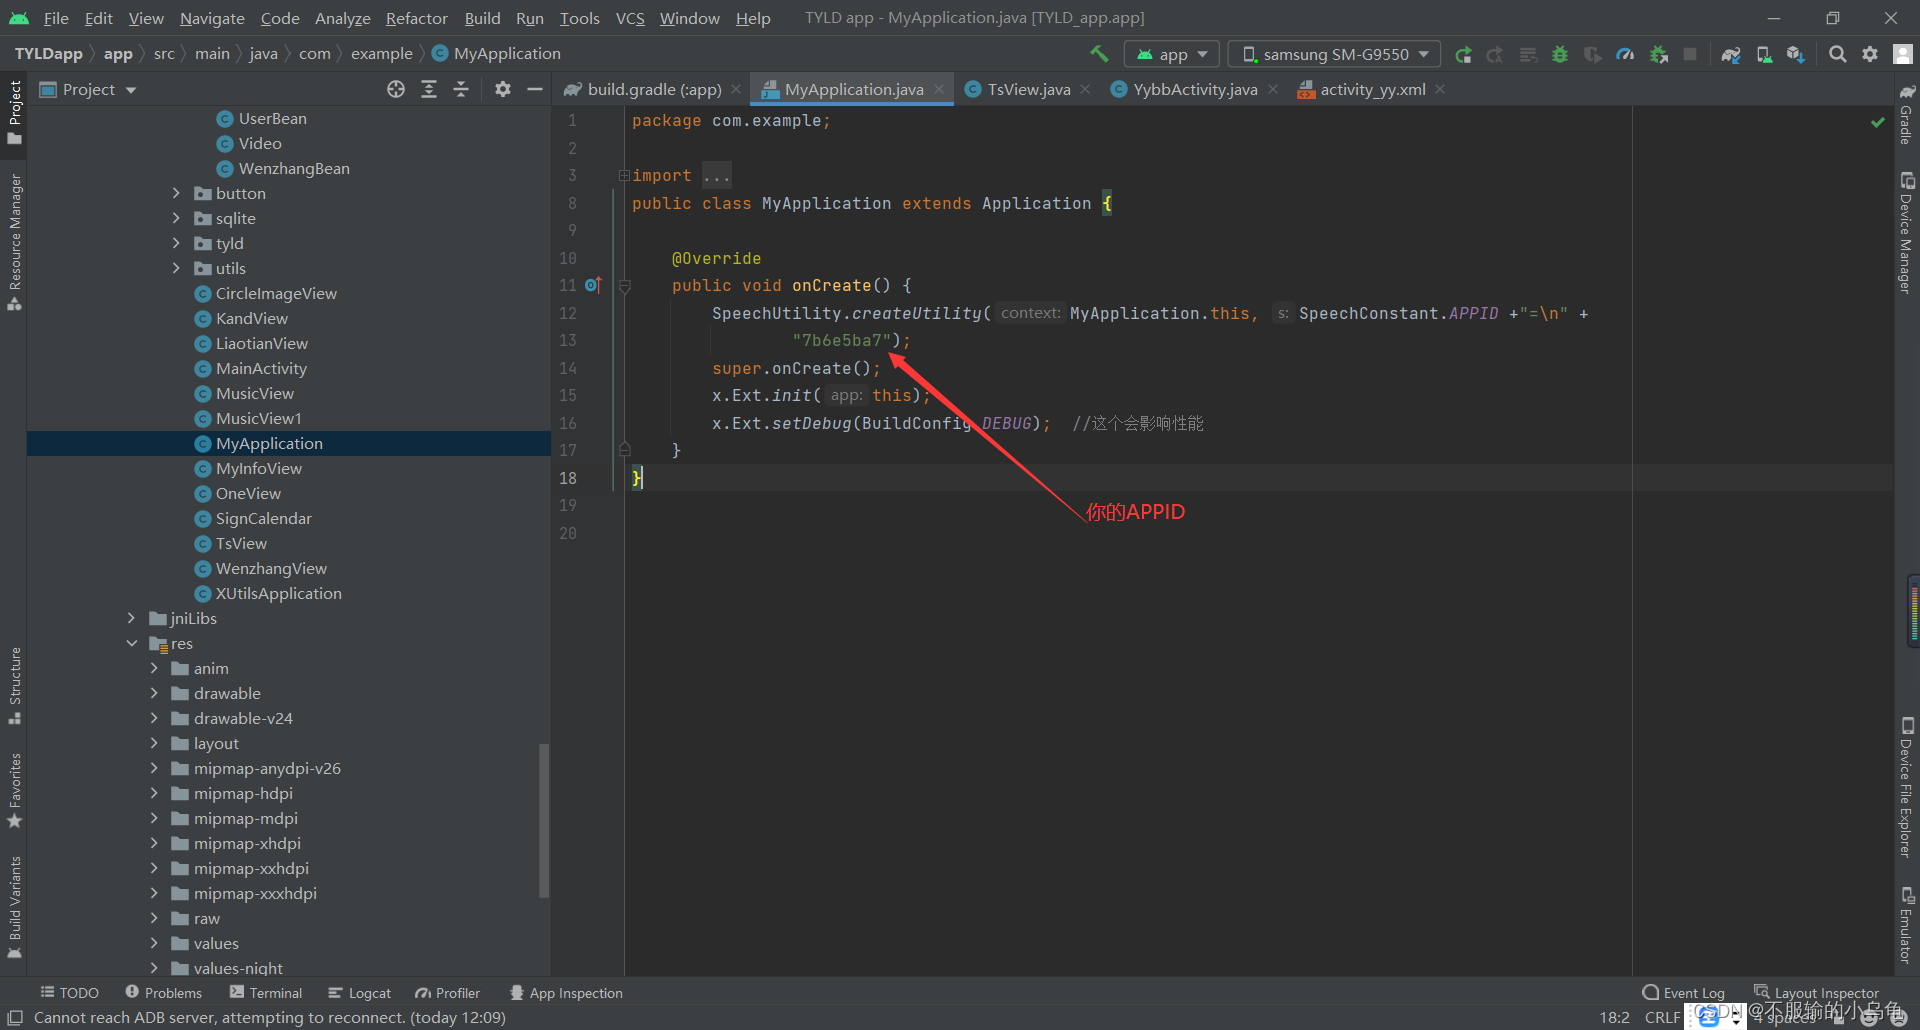Switch to TsView.java tab
The image size is (1920, 1030).
[1028, 89]
